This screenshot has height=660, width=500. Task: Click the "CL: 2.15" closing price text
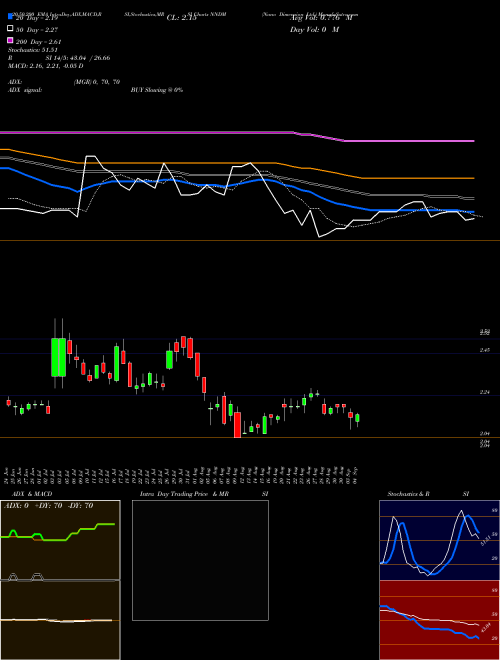click(x=182, y=18)
